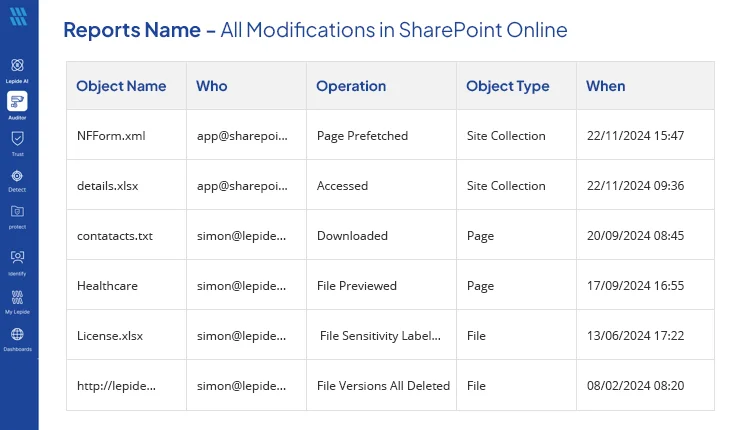This screenshot has height=430, width=731.
Task: Click the 22/11/2024 09:36 timestamp
Action: point(635,186)
